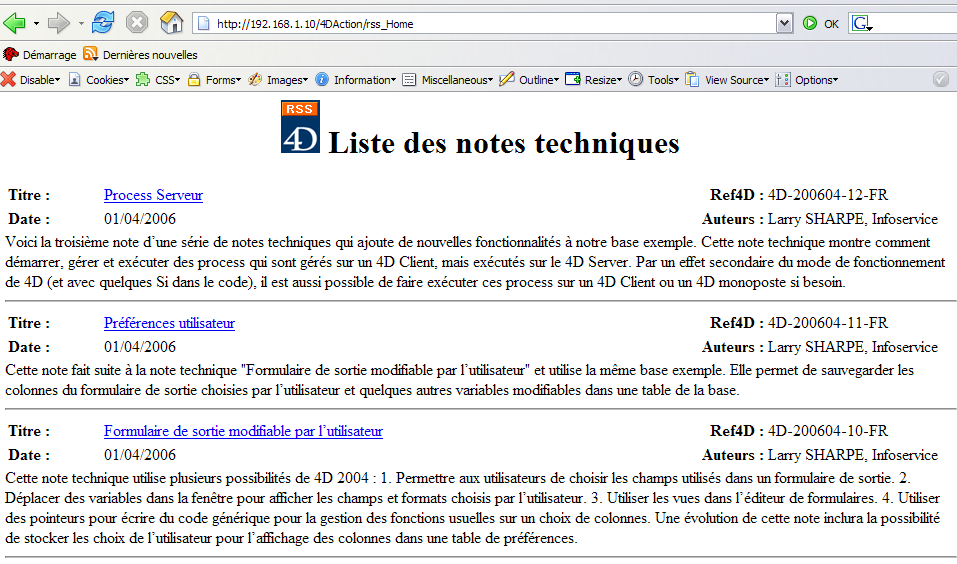Open the Dernières nouvelles RSS bookmark
The image size is (957, 564).
pyautogui.click(x=140, y=55)
